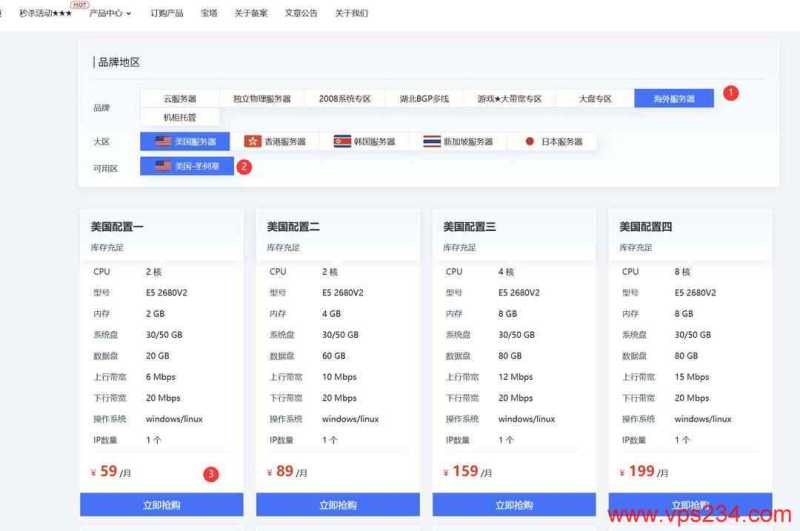Click 立即抢购 under 美国配置一

161,504
